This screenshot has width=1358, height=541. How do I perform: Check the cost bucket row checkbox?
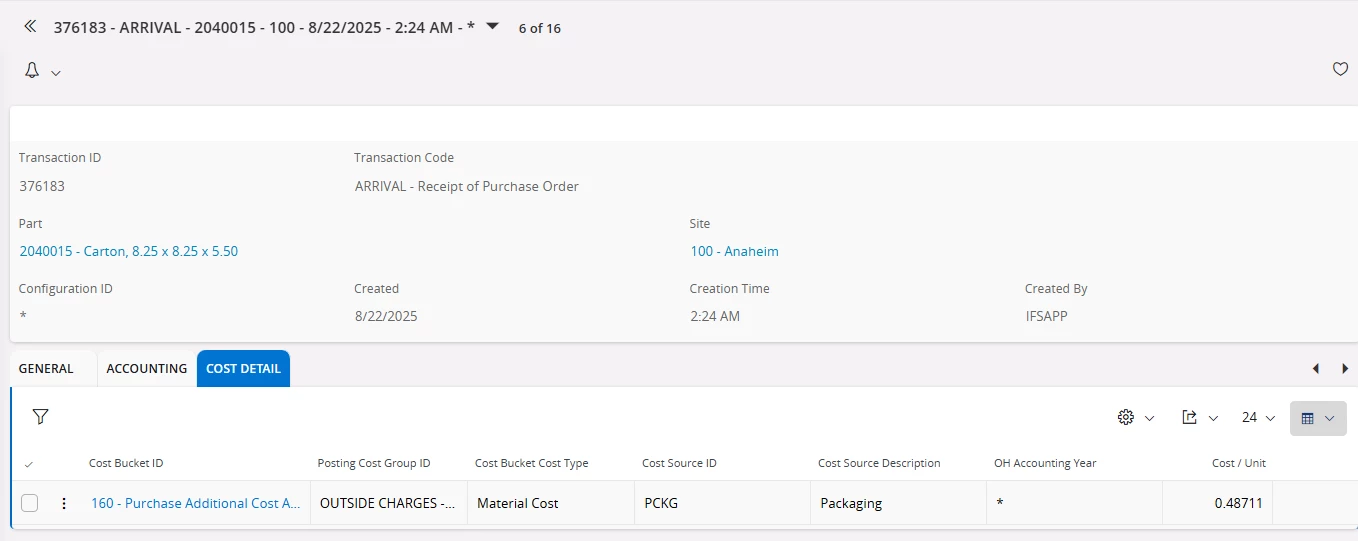point(30,503)
